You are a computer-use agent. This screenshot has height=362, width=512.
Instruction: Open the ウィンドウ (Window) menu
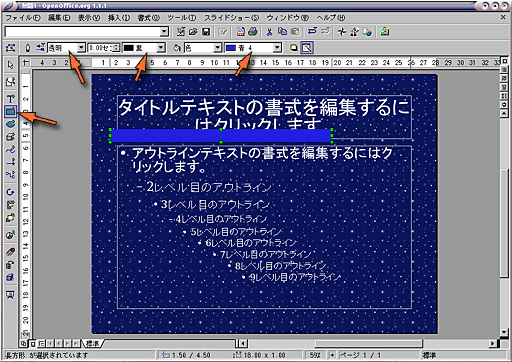point(288,18)
